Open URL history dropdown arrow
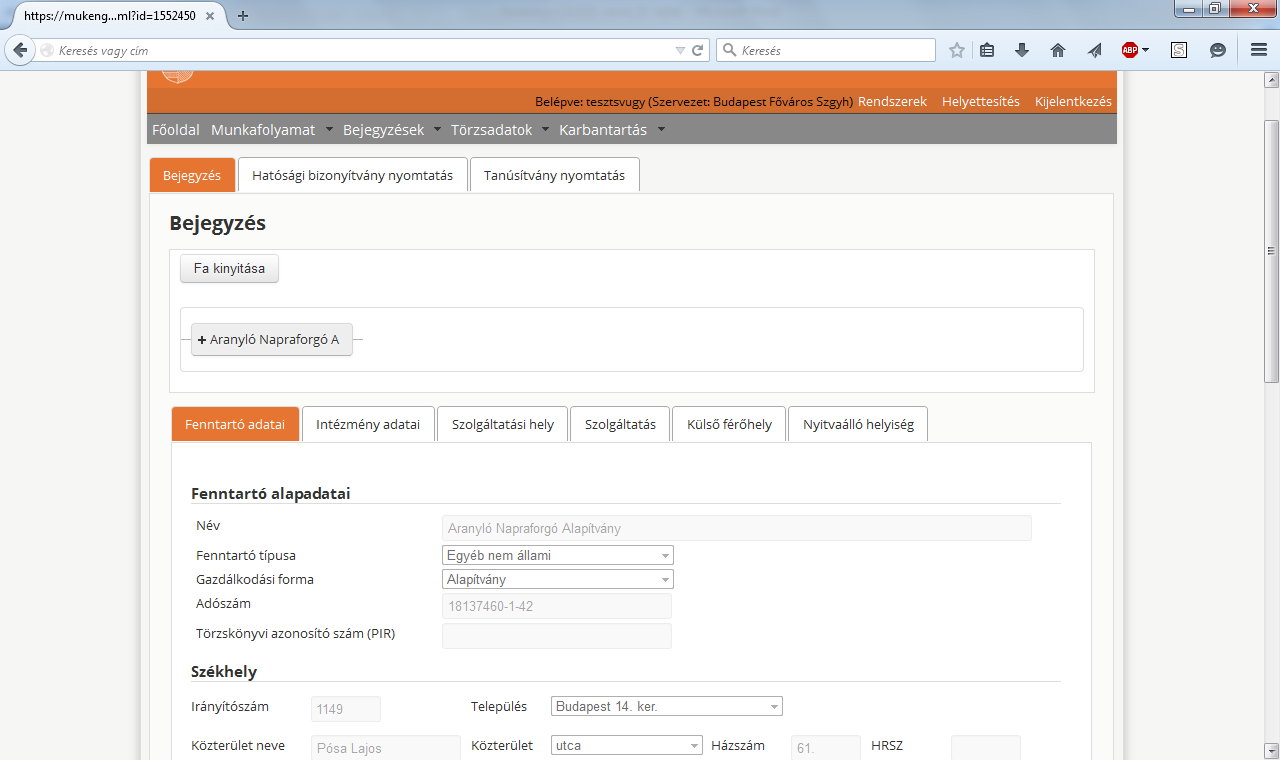The height and width of the screenshot is (760, 1280). click(680, 50)
